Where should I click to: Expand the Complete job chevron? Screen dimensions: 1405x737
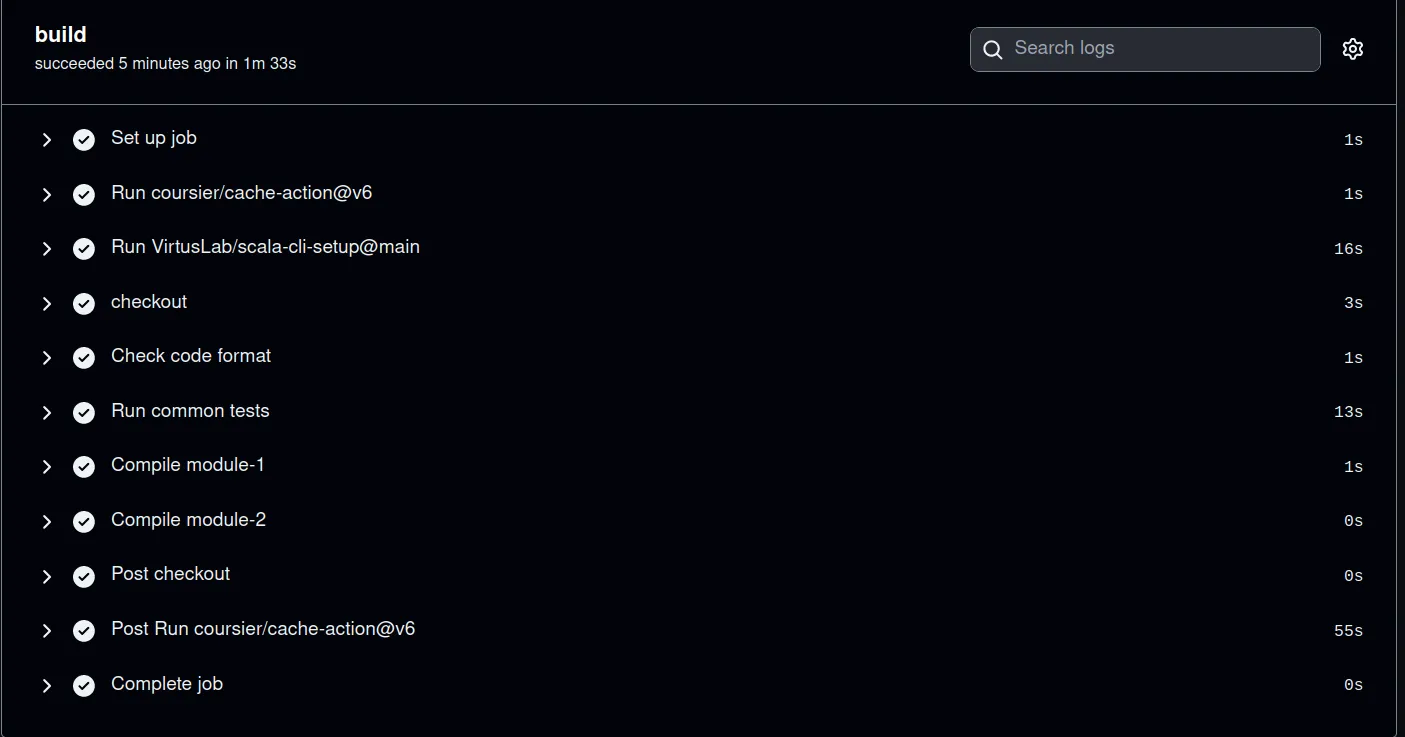point(46,685)
